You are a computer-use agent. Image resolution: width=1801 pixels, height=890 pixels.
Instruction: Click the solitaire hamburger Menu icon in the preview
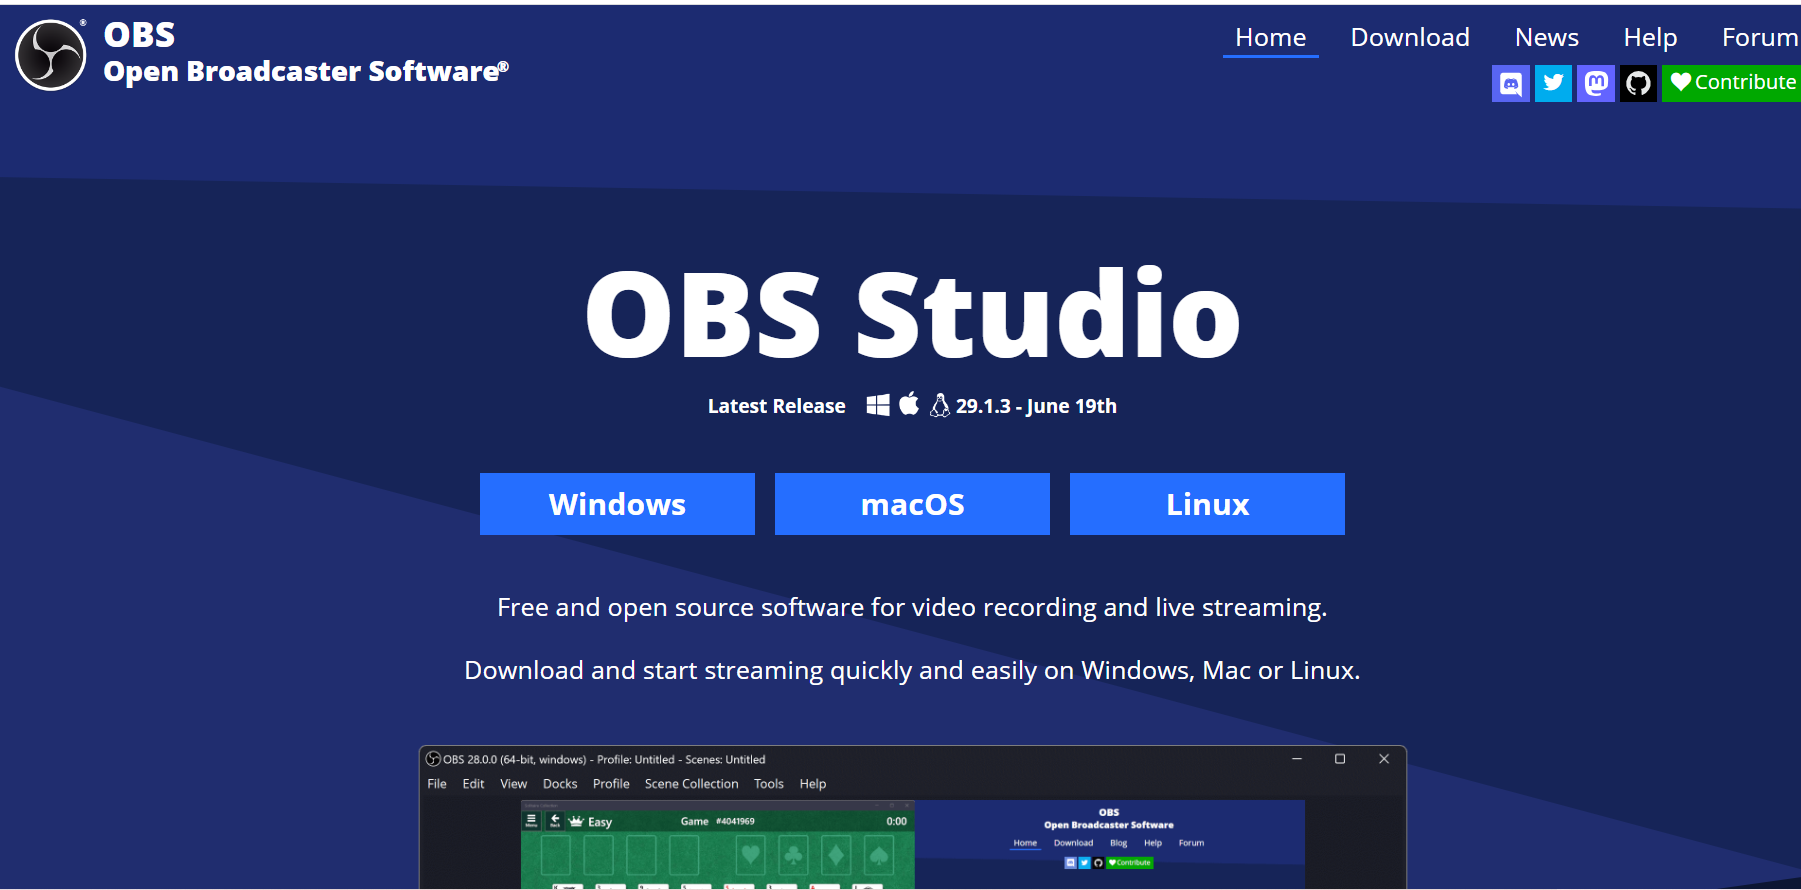(x=531, y=821)
